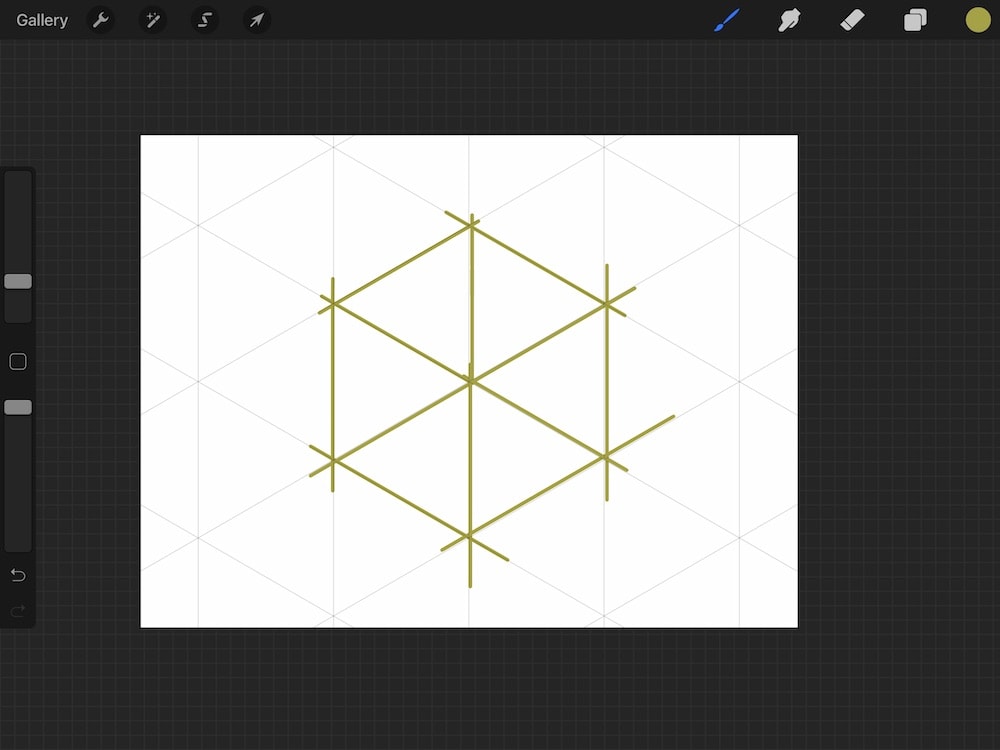Image resolution: width=1000 pixels, height=750 pixels.
Task: Redo the last undone stroke
Action: (x=18, y=612)
